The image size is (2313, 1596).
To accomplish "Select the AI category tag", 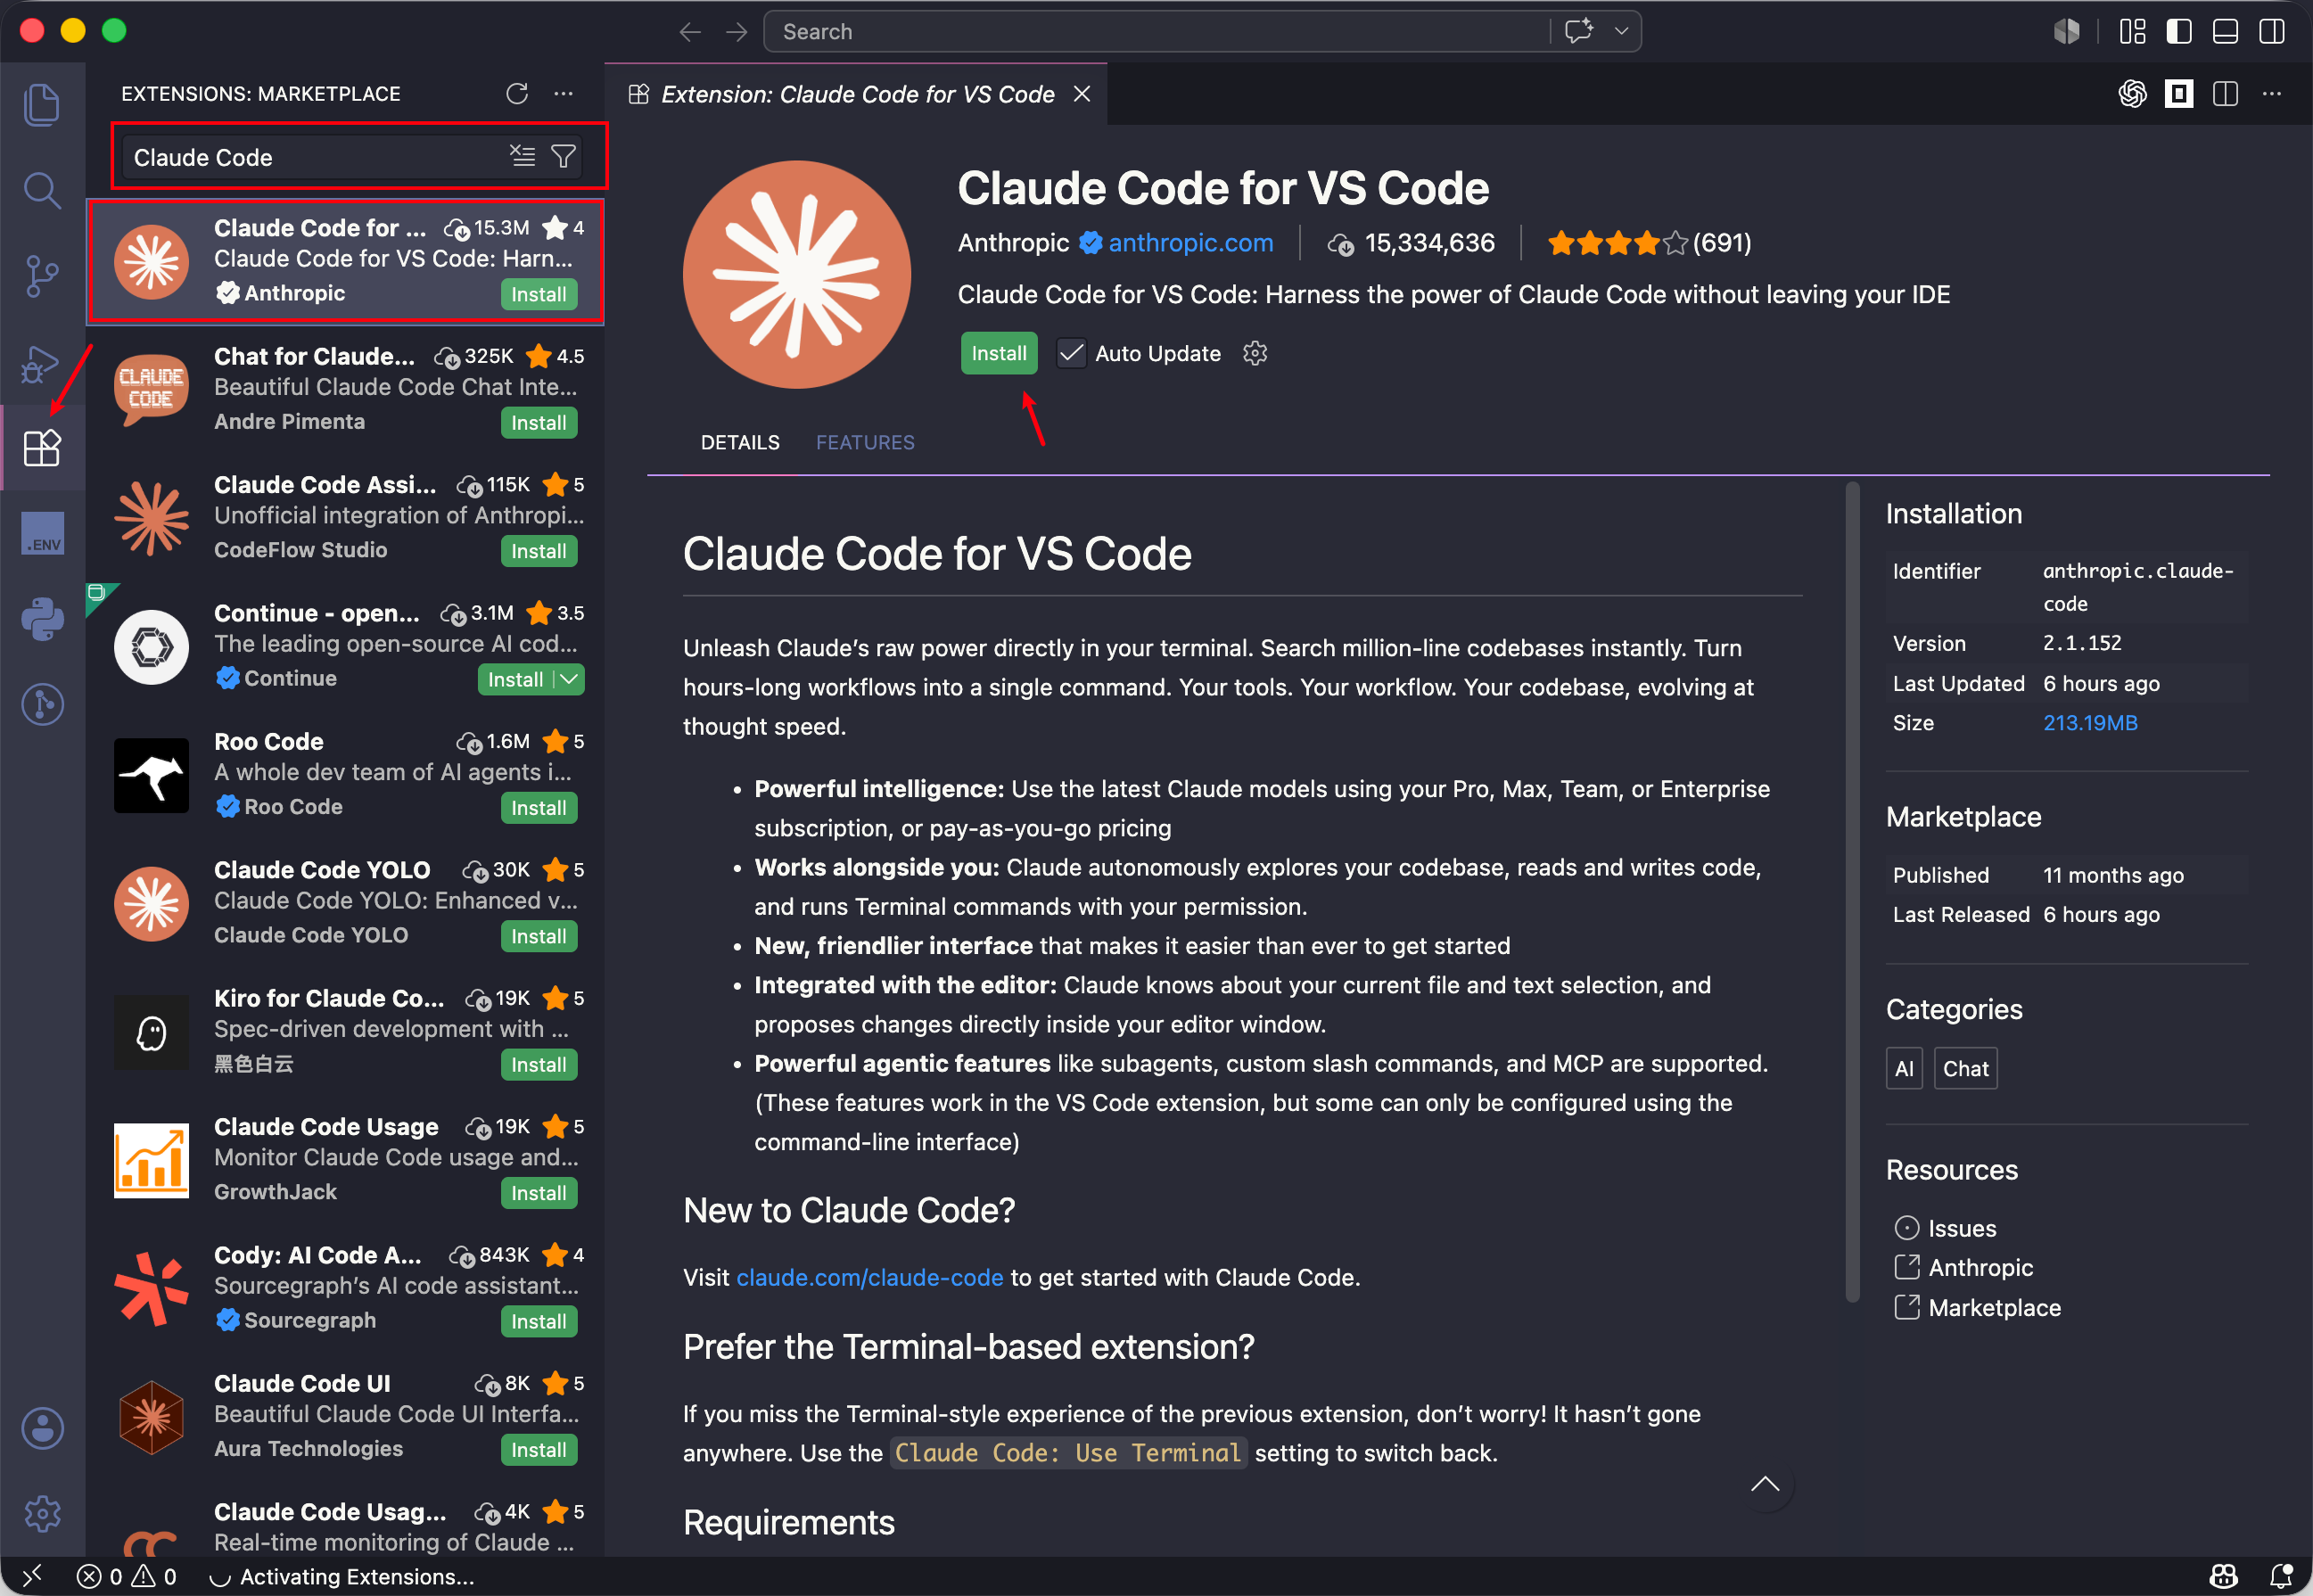I will [1904, 1068].
